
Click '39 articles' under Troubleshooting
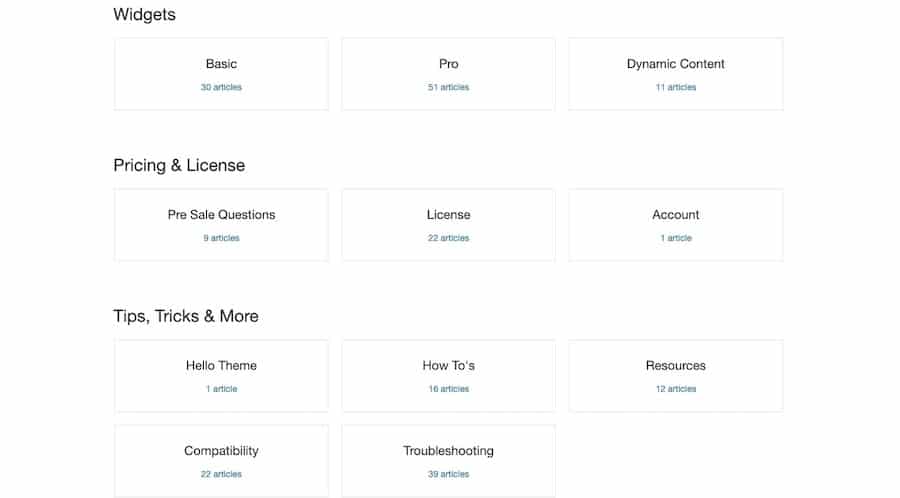pyautogui.click(x=448, y=475)
